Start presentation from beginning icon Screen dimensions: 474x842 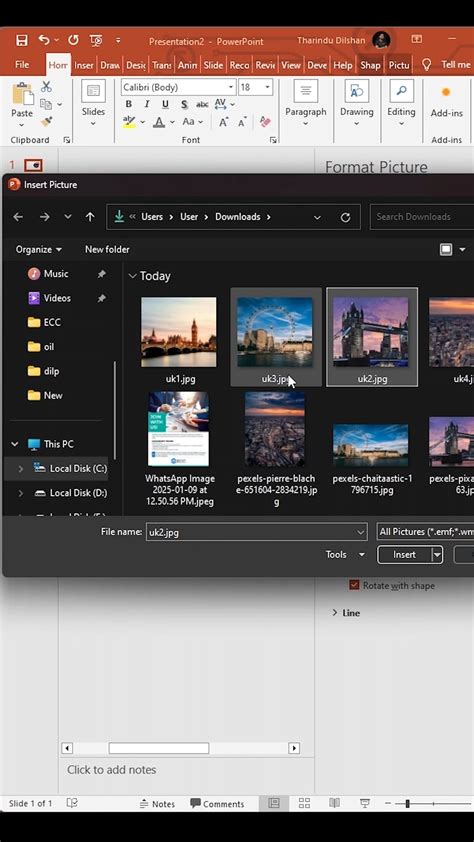click(x=96, y=40)
